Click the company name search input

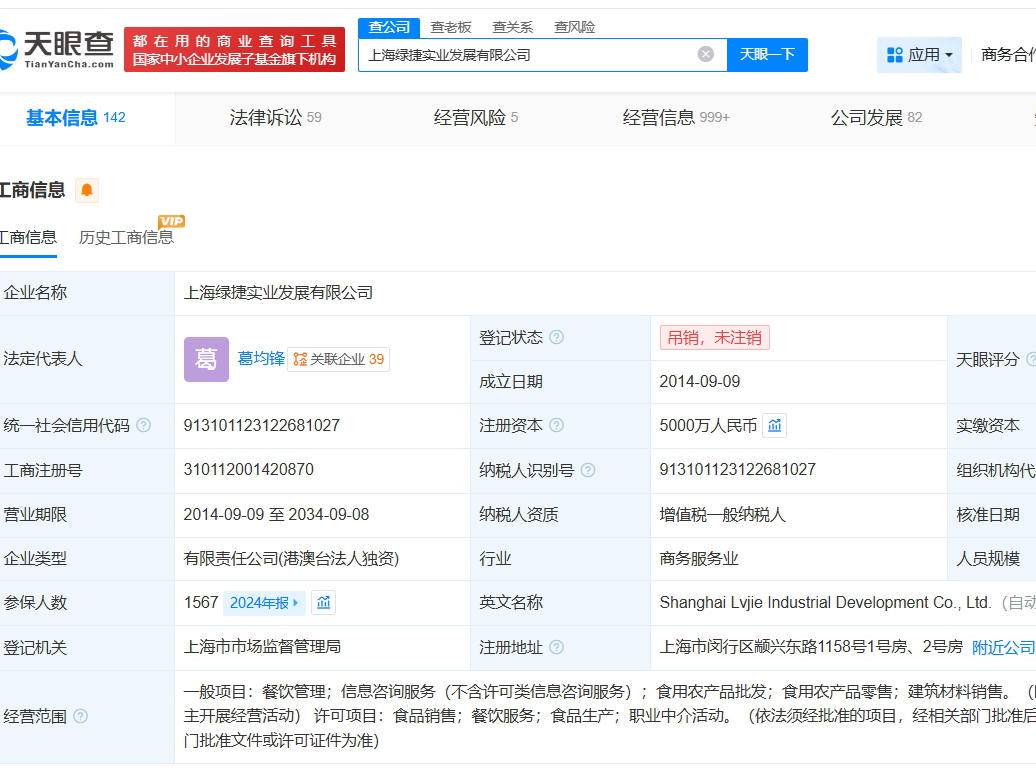point(530,55)
